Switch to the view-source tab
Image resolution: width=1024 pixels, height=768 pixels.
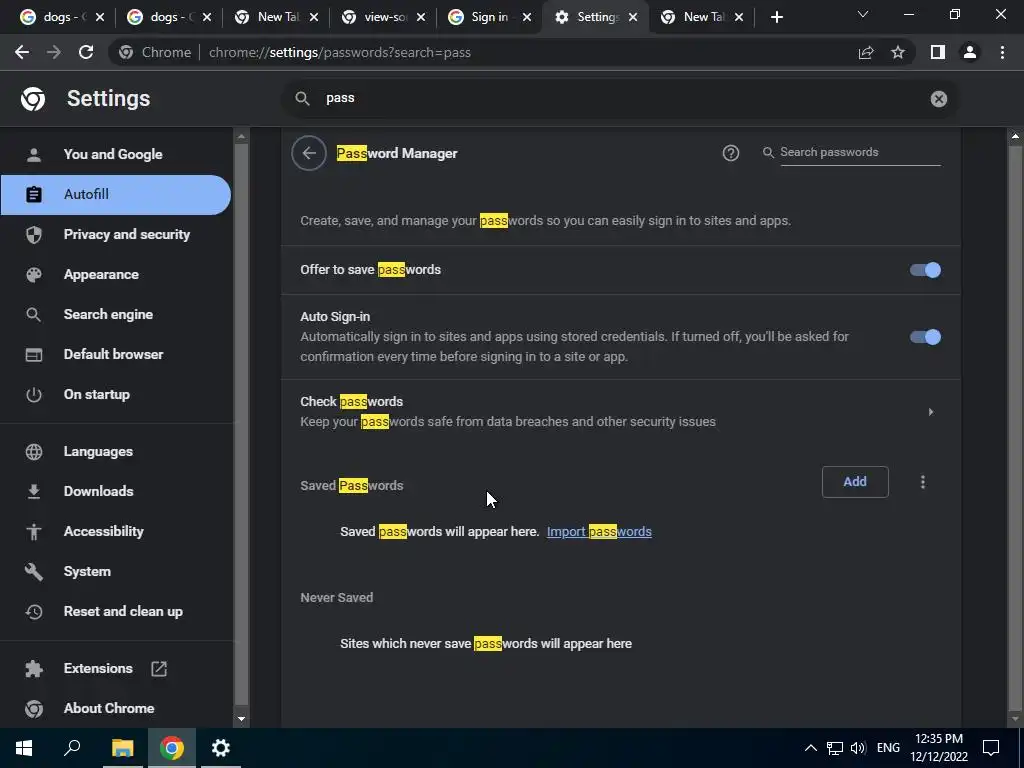tap(385, 17)
